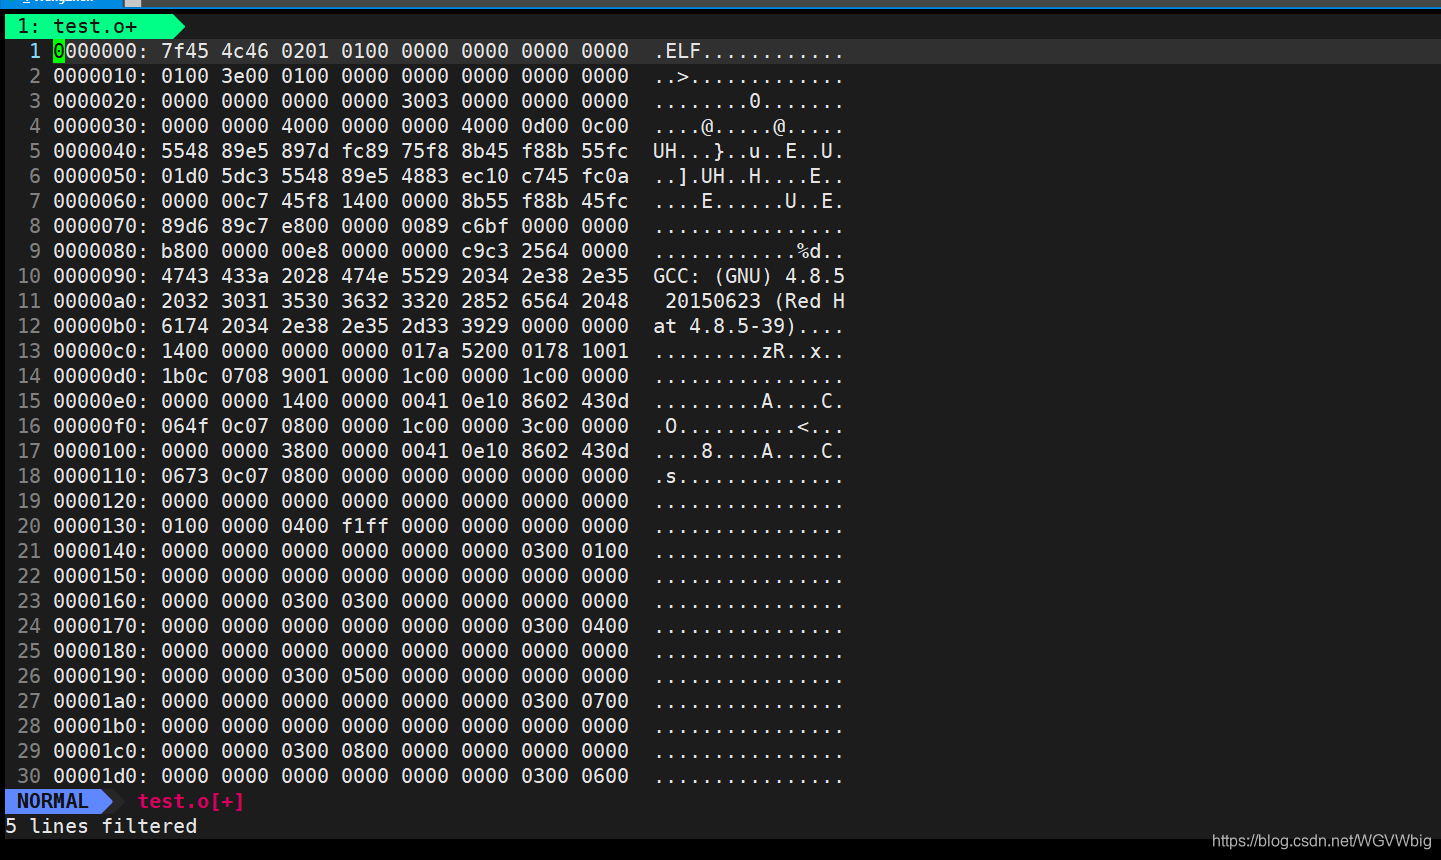Viewport: 1441px width, 860px height.
Task: Click hex value '0600' on line 30
Action: pyautogui.click(x=605, y=776)
